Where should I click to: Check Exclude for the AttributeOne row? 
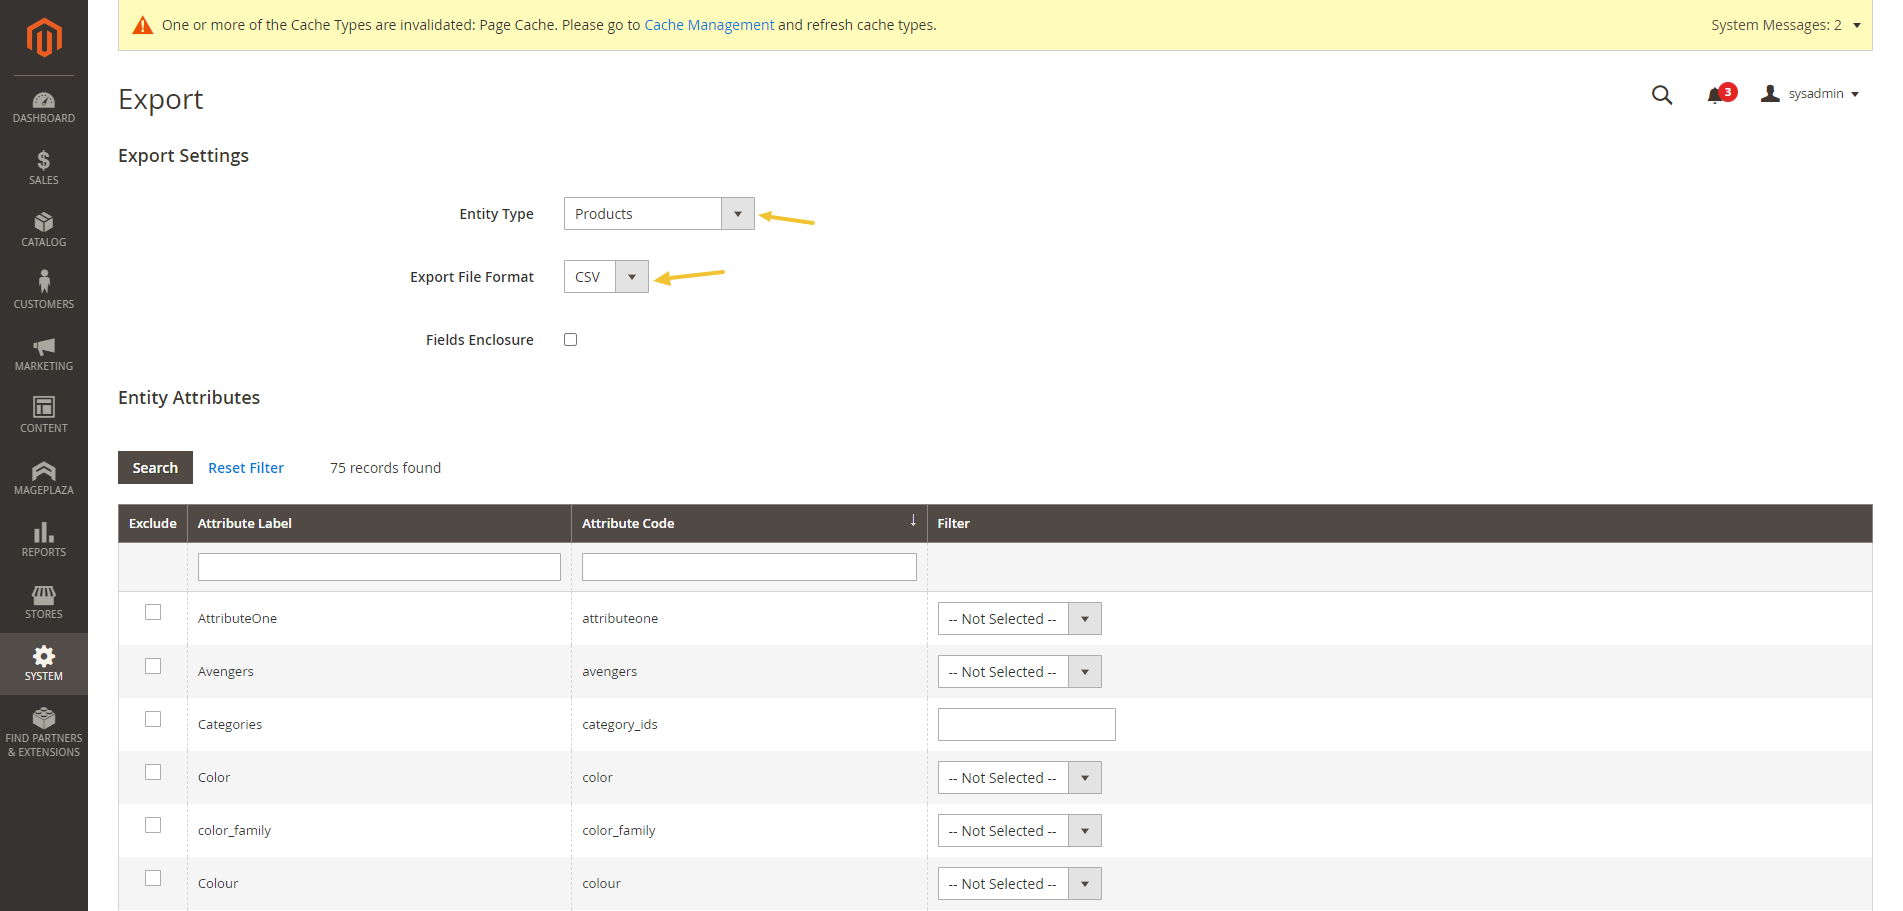point(153,612)
